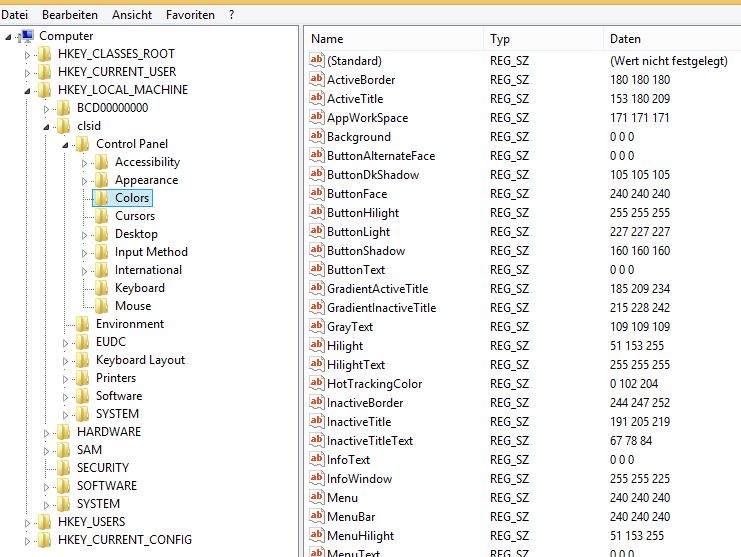Select the SAM key
The width and height of the screenshot is (741, 557).
point(89,450)
